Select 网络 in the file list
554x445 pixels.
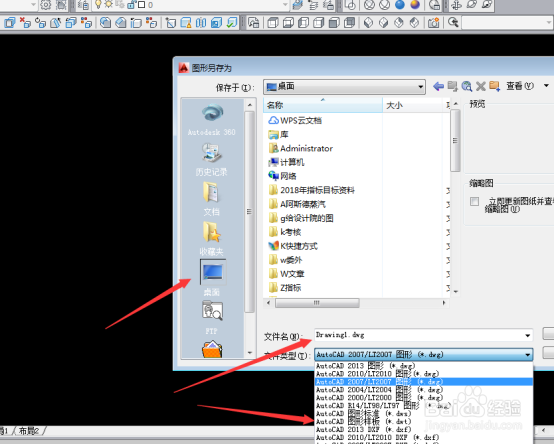click(x=282, y=176)
